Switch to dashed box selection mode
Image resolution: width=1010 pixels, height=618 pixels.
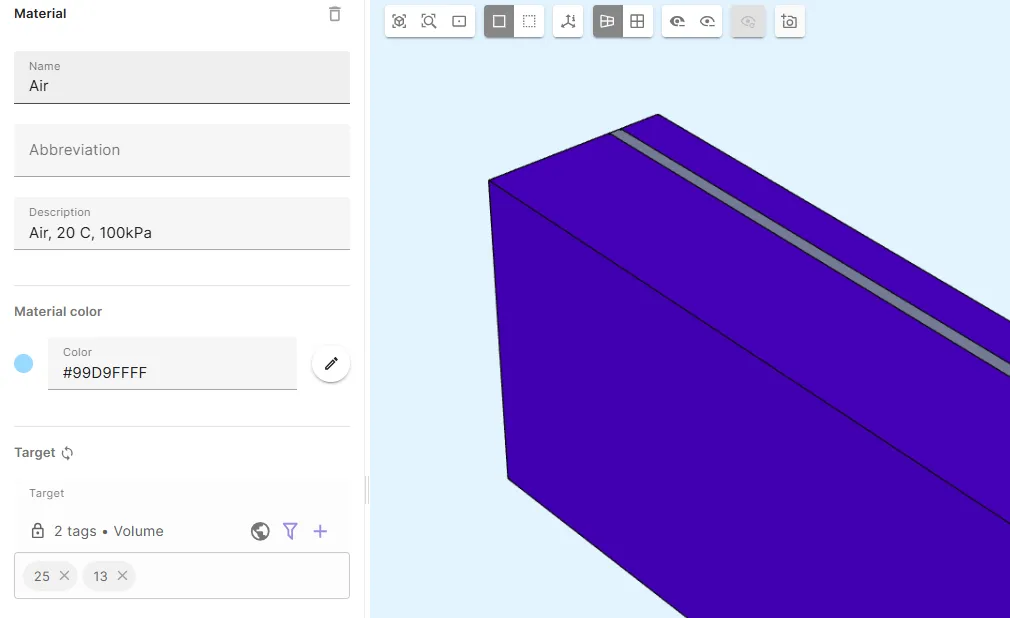click(529, 21)
